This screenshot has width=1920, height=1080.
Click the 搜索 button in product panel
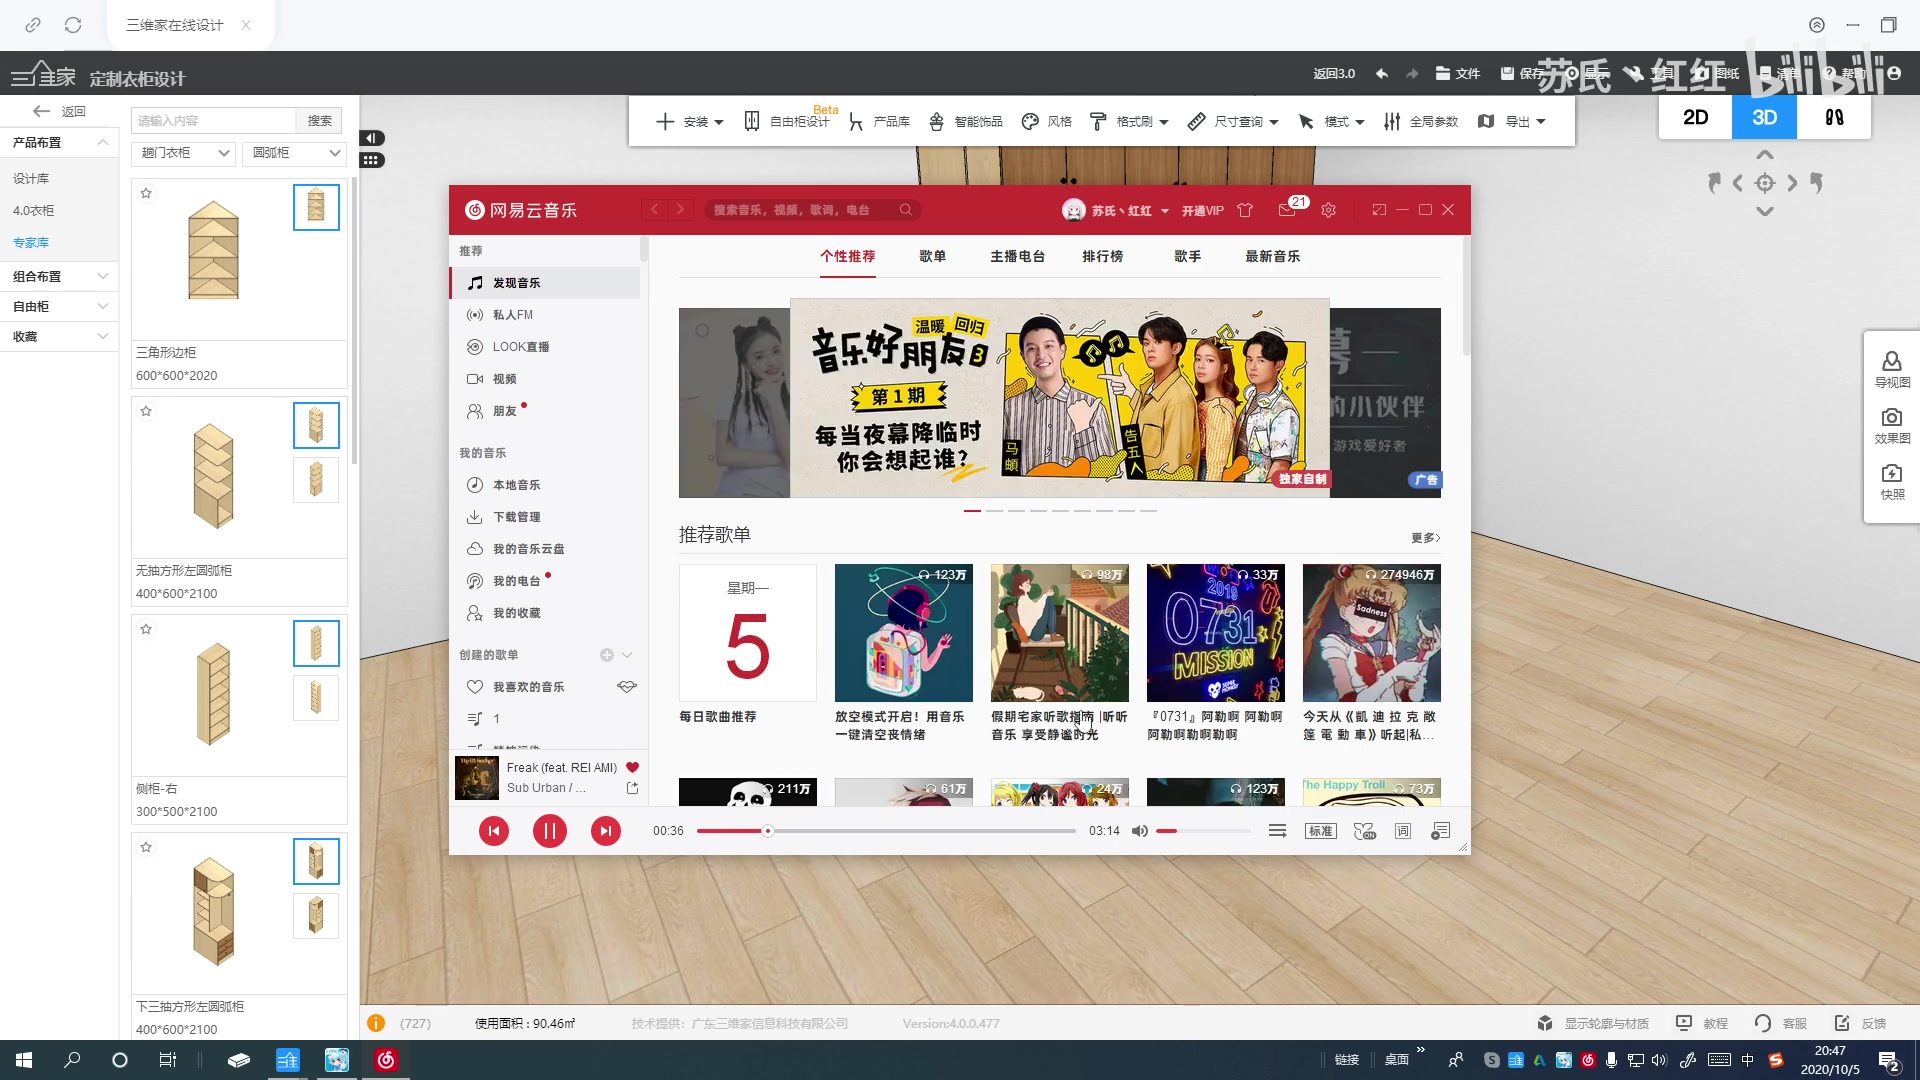[x=319, y=121]
